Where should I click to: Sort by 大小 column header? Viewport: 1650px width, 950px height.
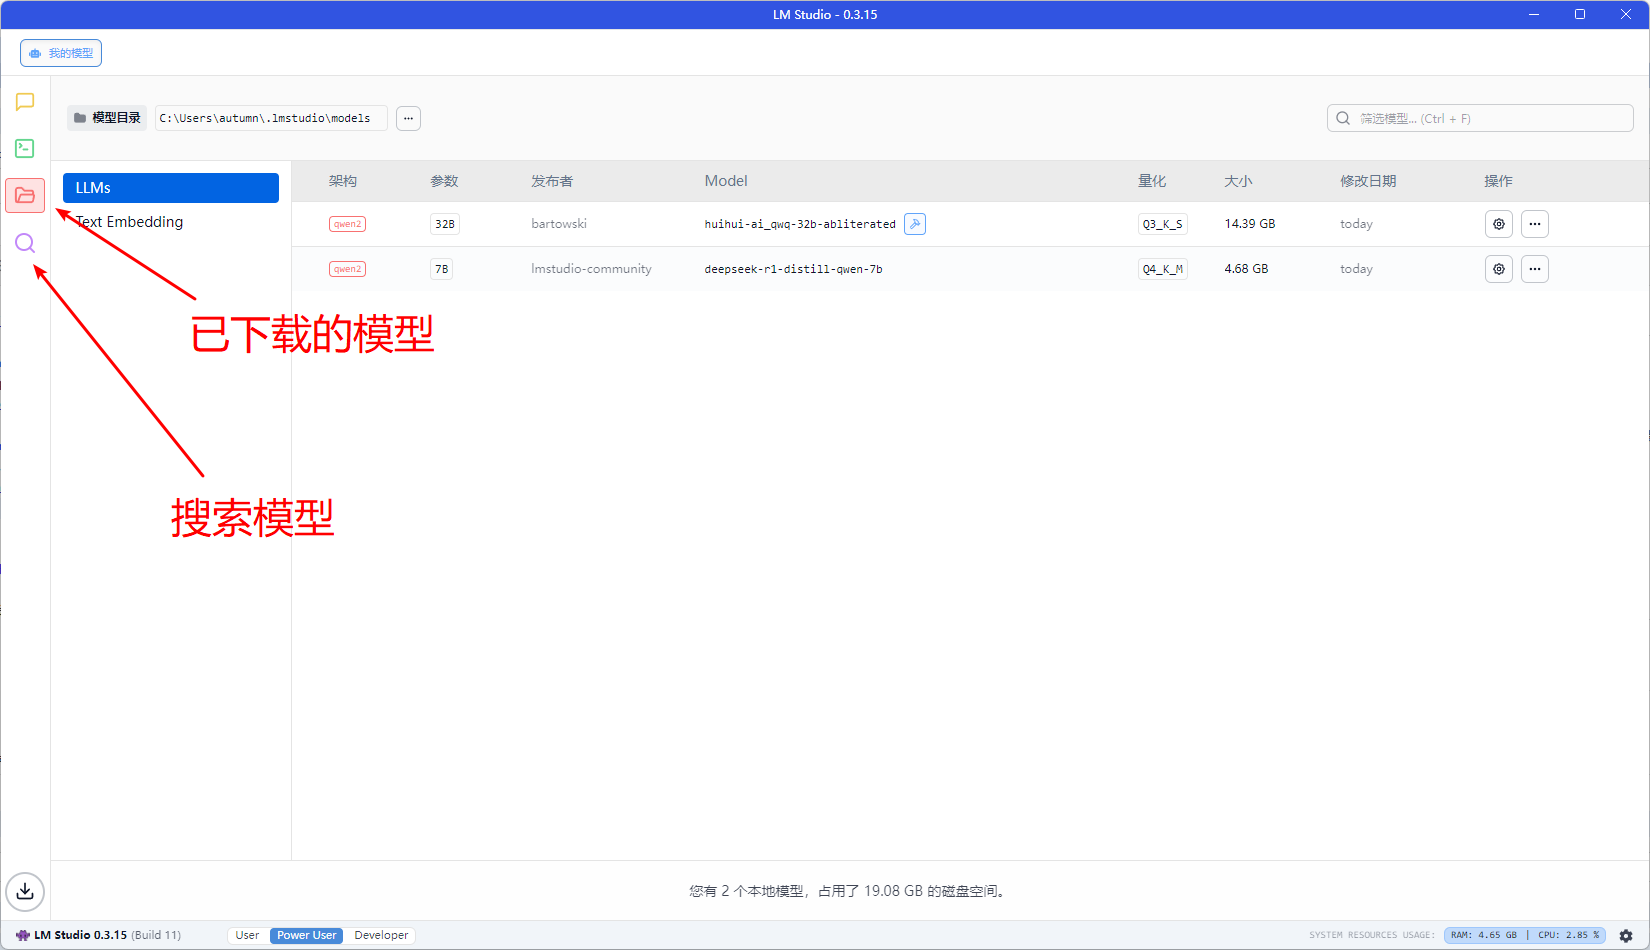pos(1238,181)
